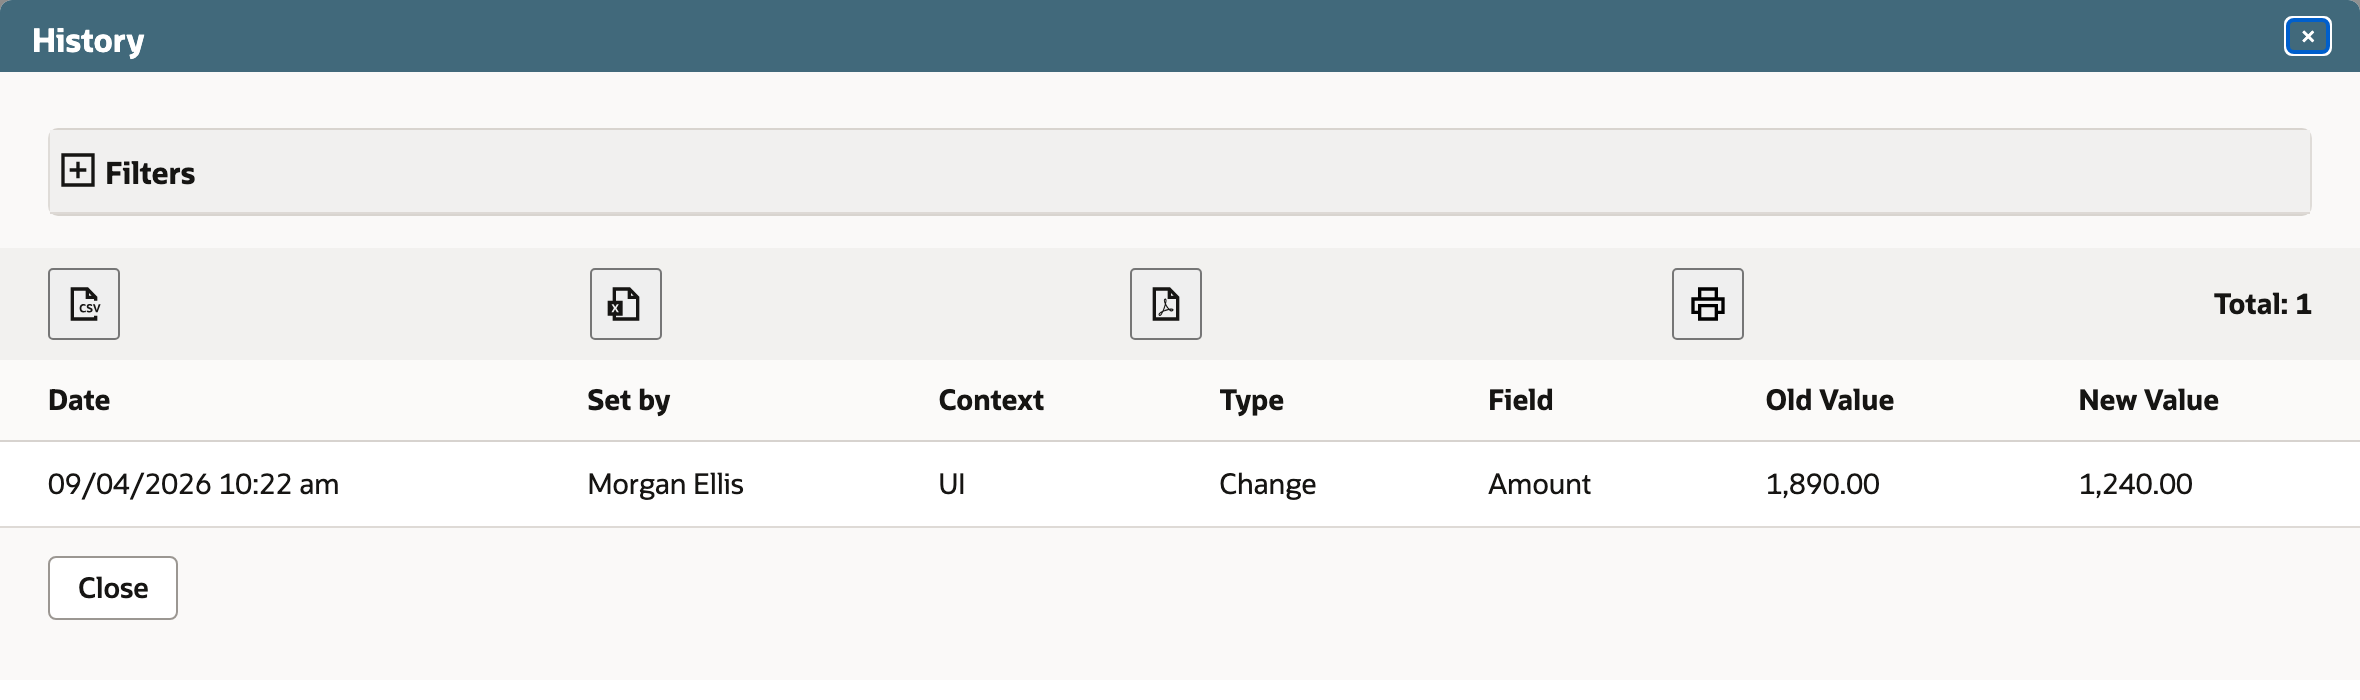This screenshot has width=2360, height=700.
Task: Export history as CSV file
Action: (x=84, y=304)
